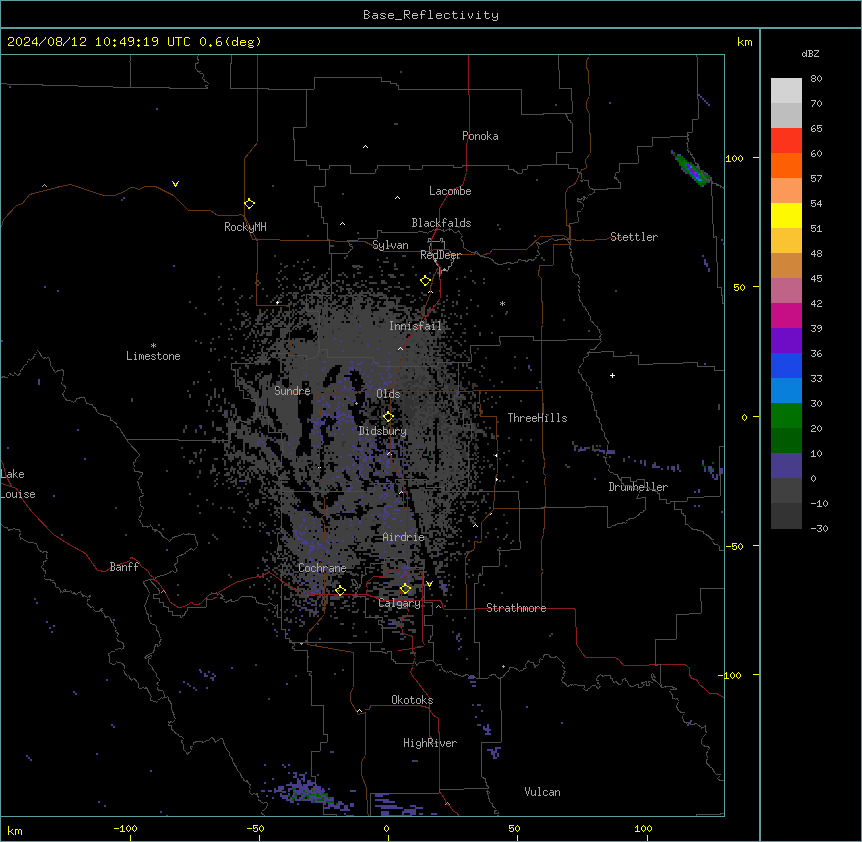Click the Calgary city label
The image size is (862, 842).
(399, 603)
